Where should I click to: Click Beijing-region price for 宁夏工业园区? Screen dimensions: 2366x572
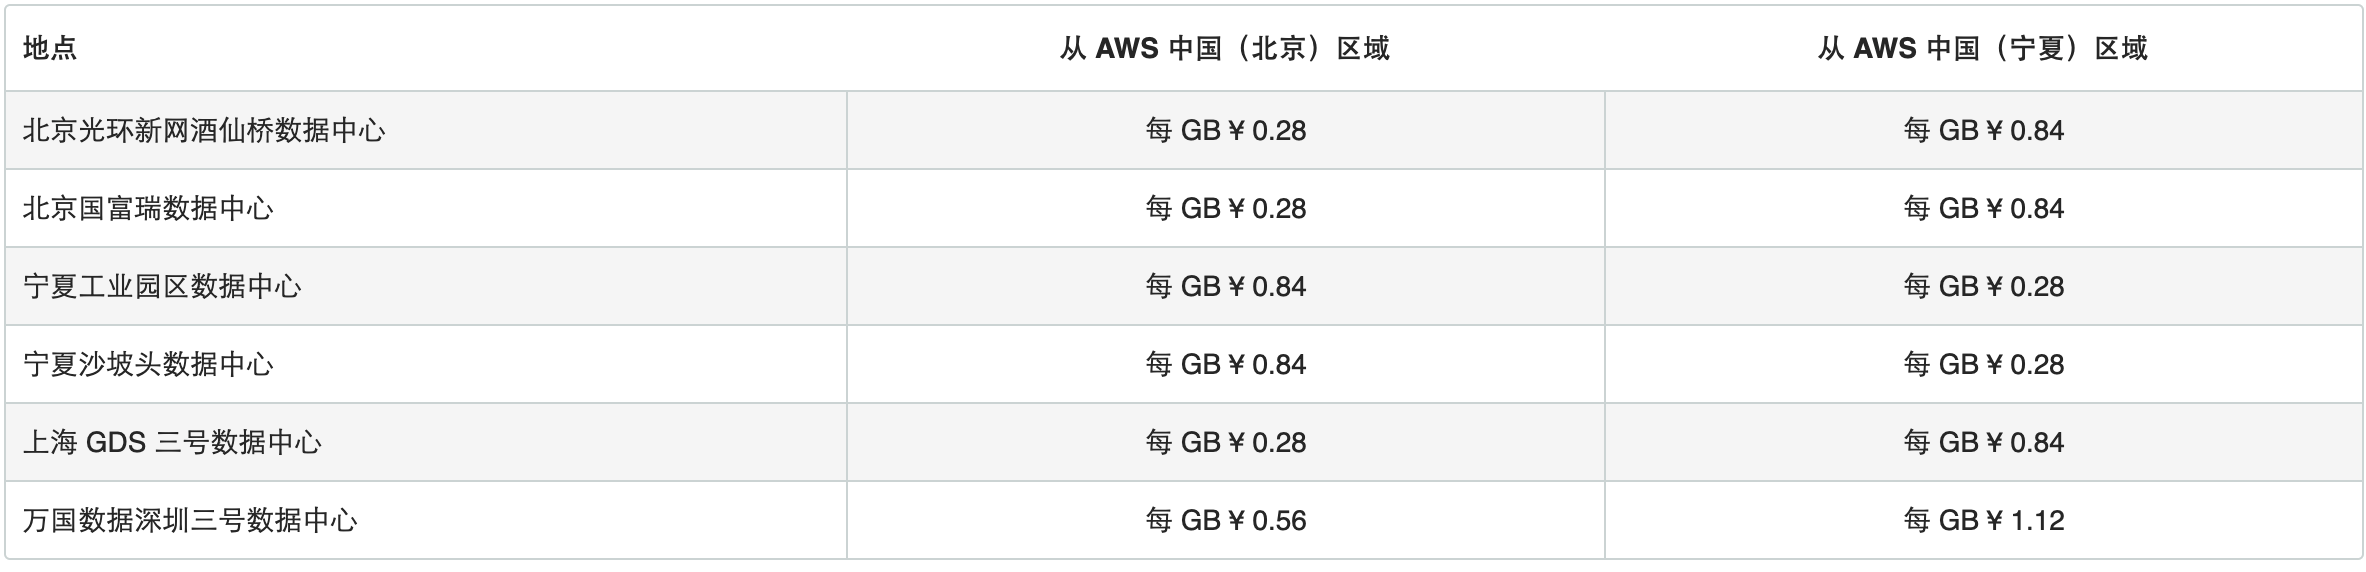click(x=1225, y=286)
